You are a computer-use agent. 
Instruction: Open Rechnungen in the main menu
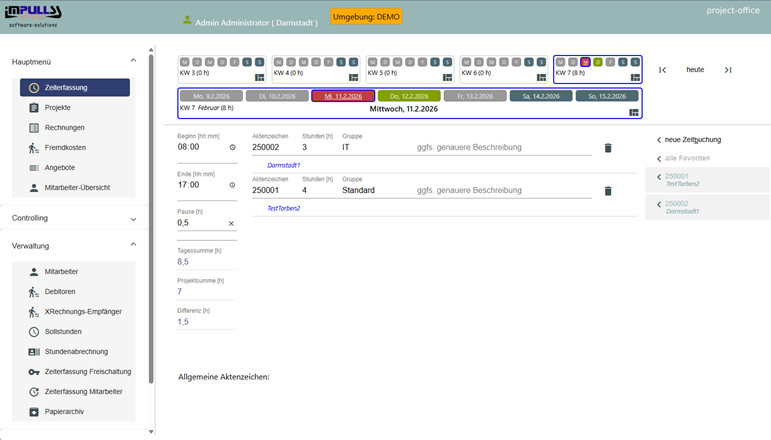pyautogui.click(x=64, y=127)
